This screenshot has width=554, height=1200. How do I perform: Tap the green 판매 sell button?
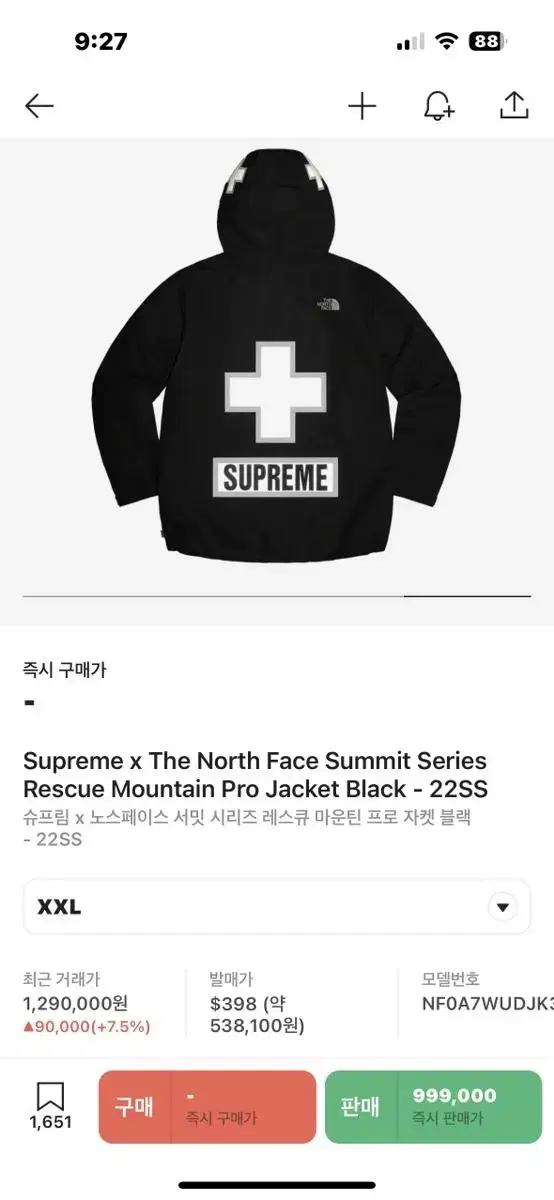[x=433, y=1107]
